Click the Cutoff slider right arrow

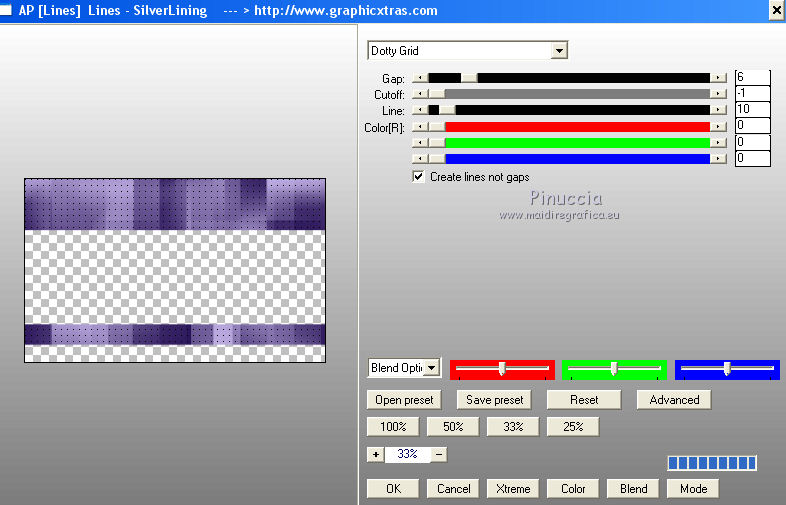[x=718, y=94]
